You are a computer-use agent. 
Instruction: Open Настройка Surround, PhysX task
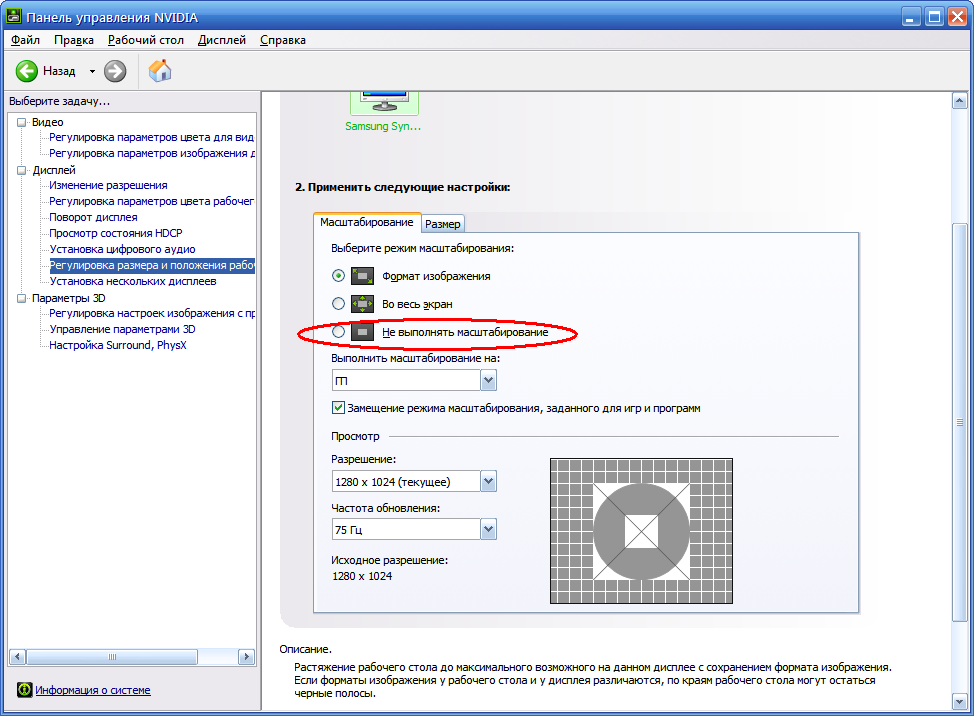point(118,345)
